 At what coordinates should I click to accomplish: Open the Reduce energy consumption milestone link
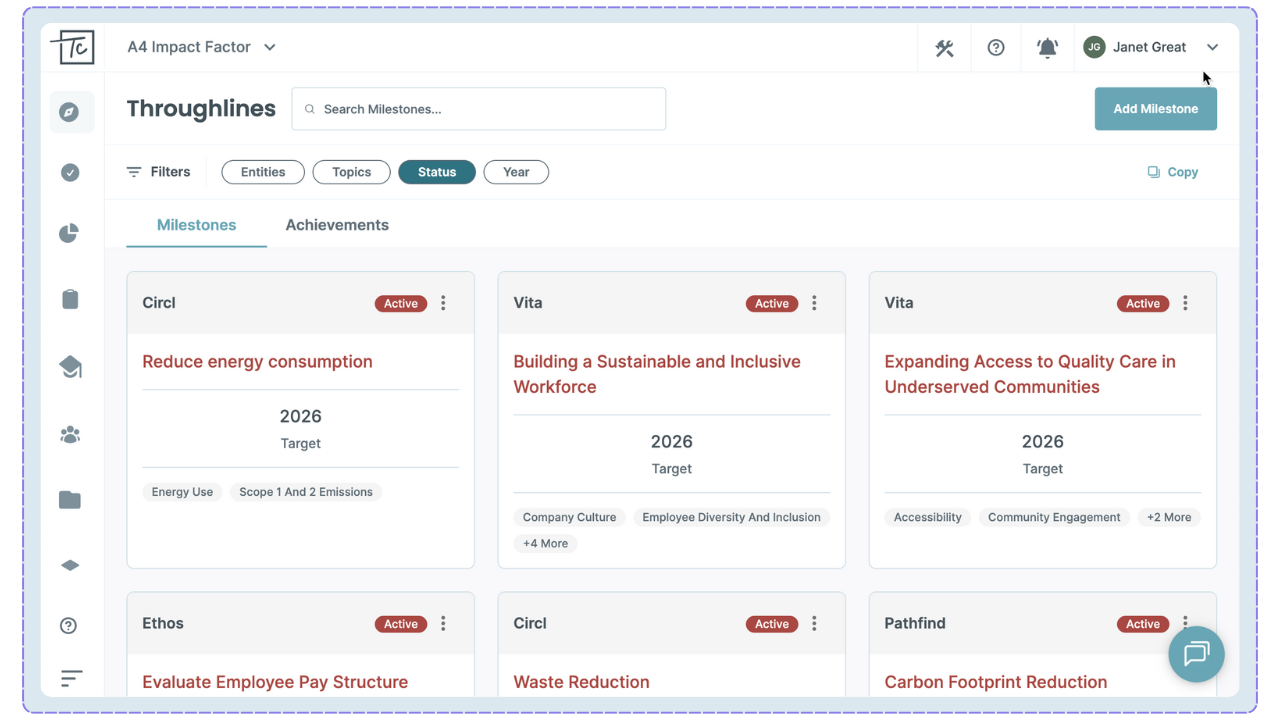pos(257,361)
